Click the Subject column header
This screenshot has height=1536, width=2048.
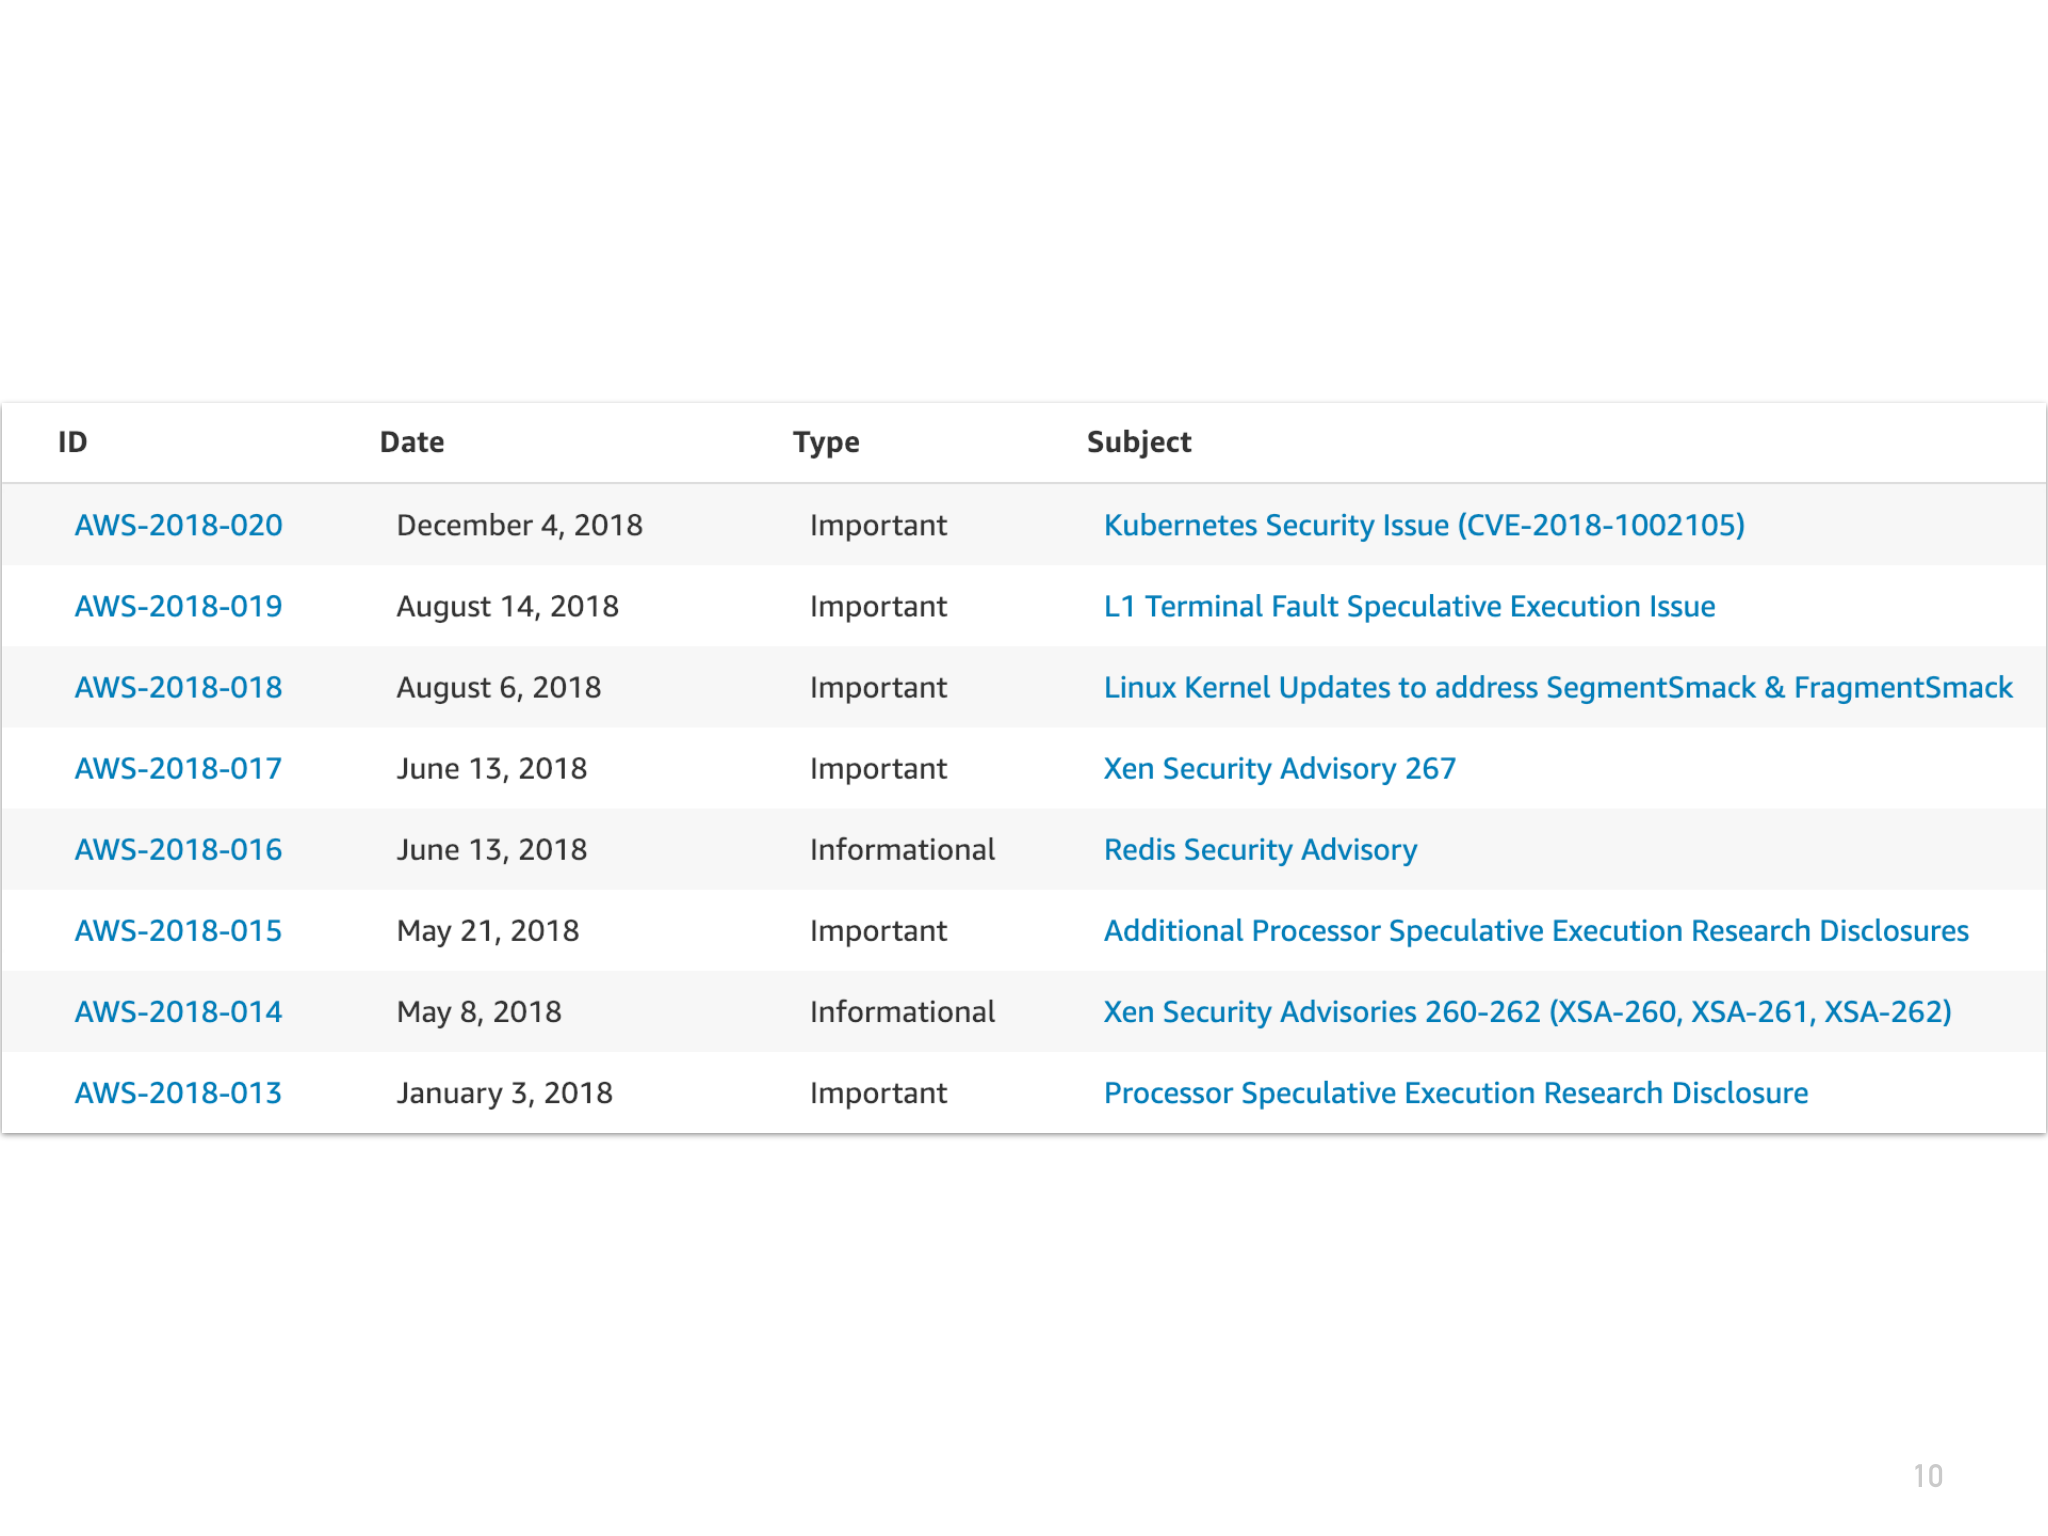pyautogui.click(x=1139, y=442)
